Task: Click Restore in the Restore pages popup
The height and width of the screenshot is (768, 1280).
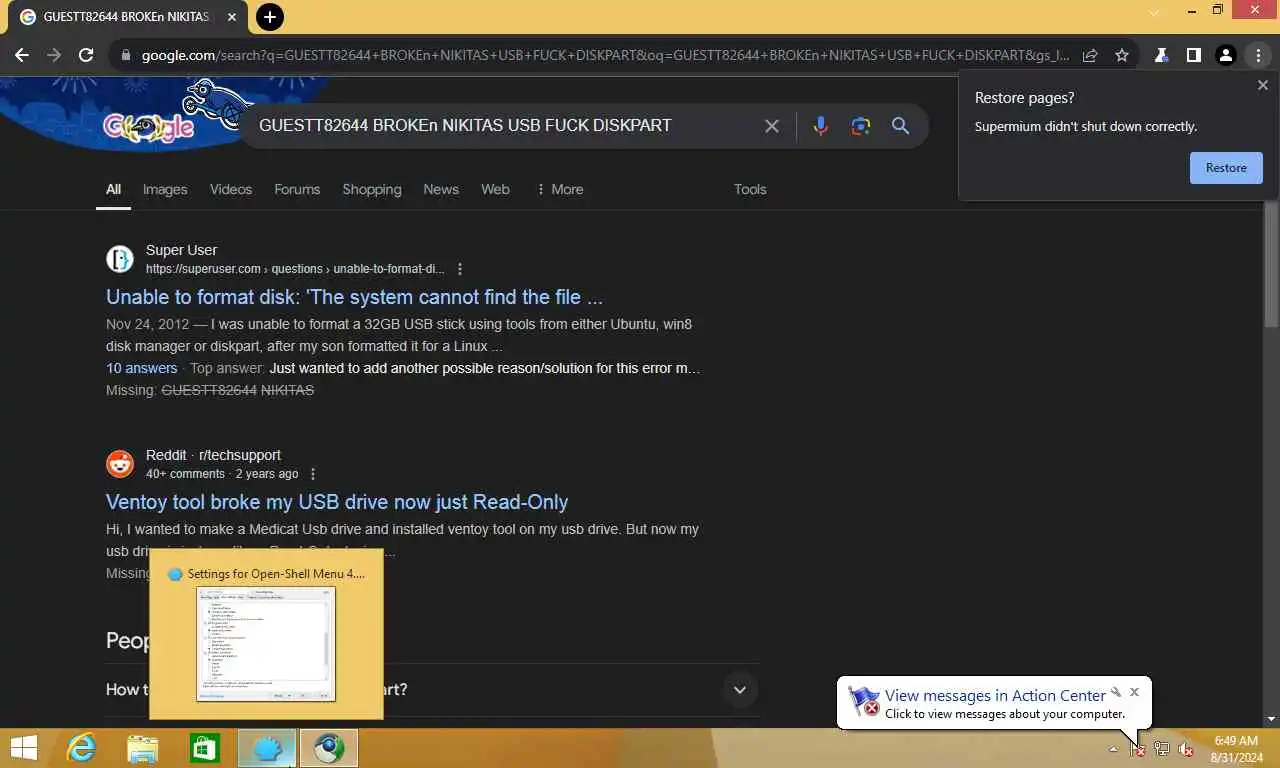Action: pos(1226,168)
